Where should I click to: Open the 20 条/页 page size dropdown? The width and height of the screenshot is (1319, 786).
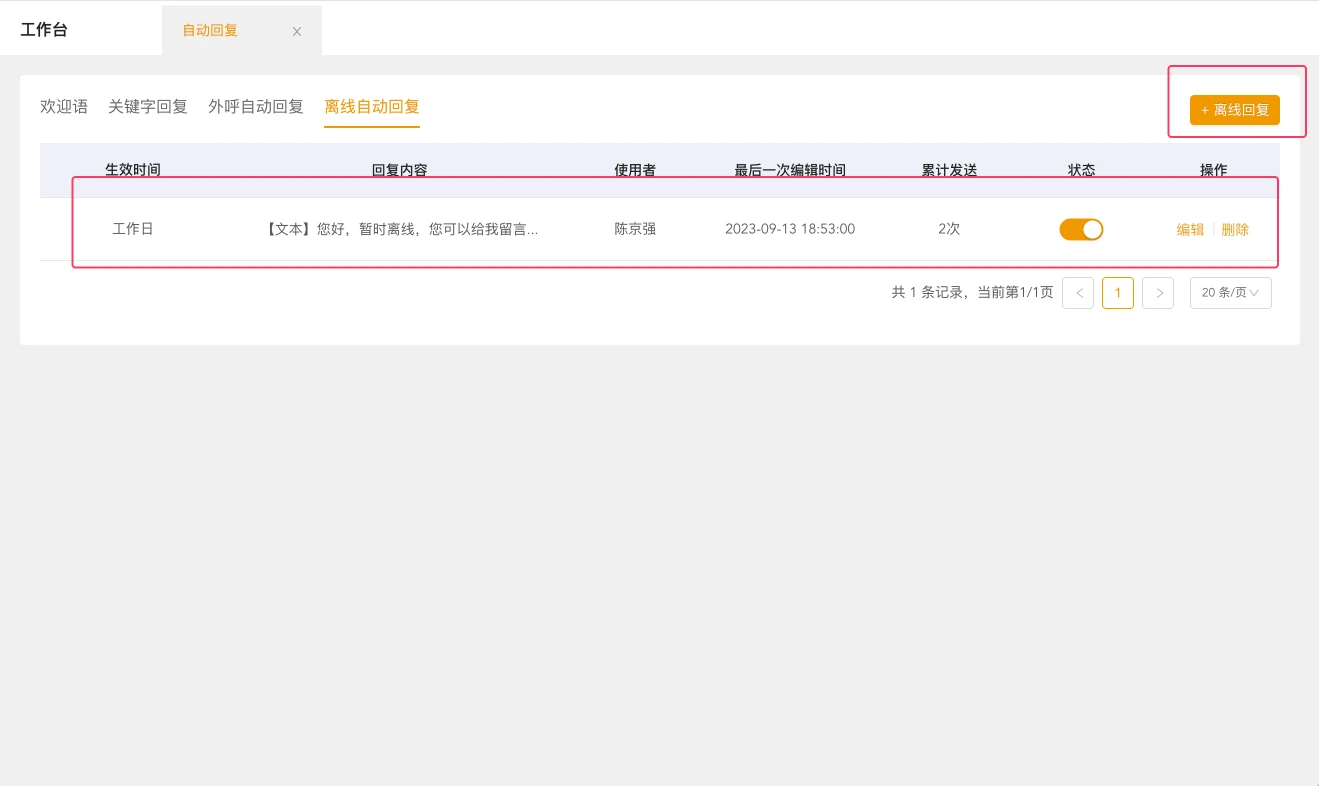coord(1231,293)
